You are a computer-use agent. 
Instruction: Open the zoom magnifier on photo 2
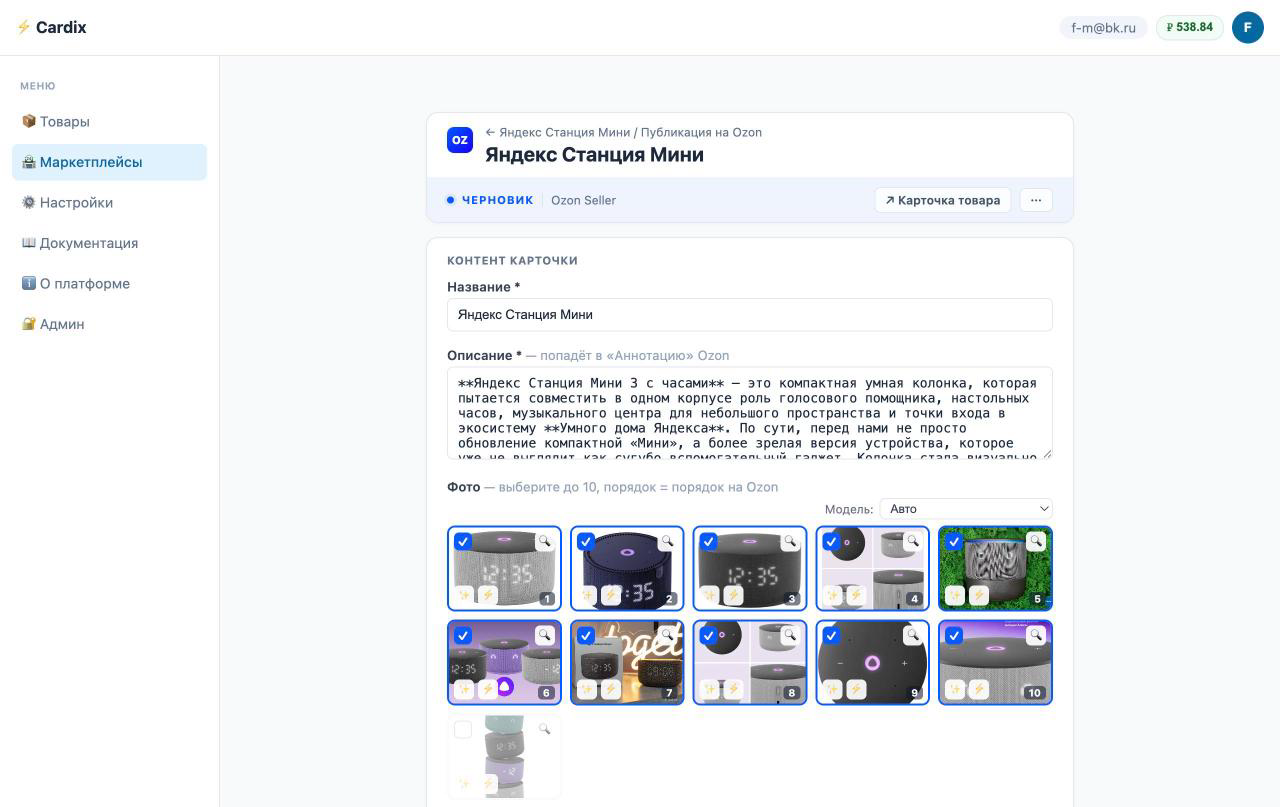667,541
